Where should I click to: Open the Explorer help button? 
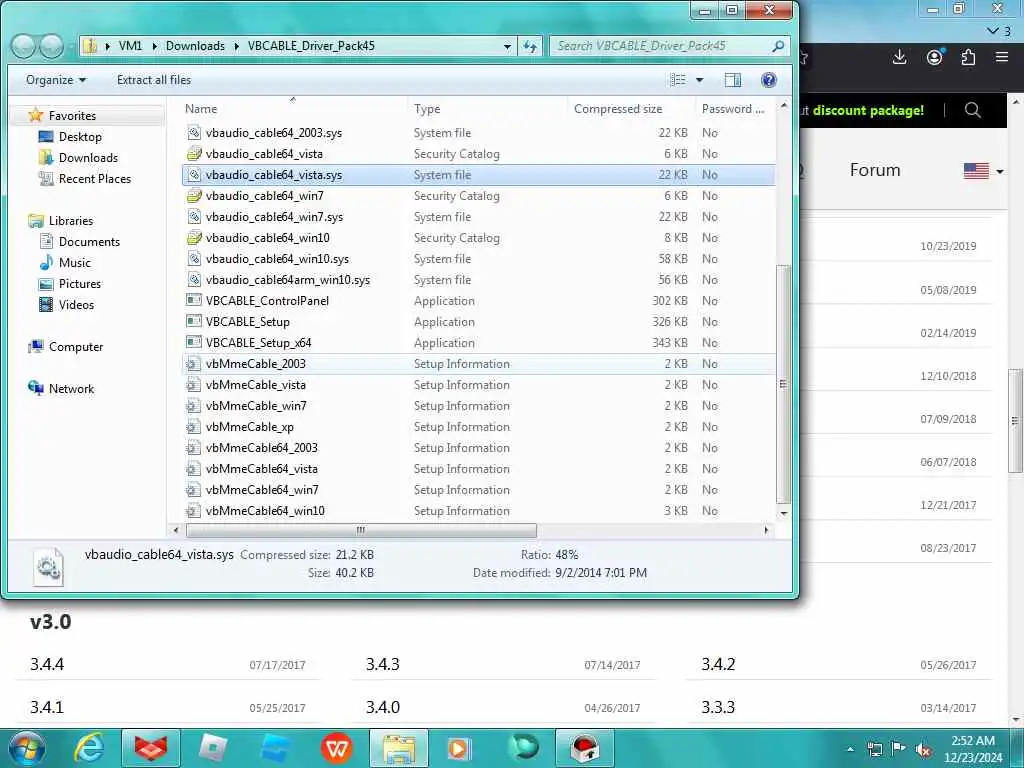(769, 80)
